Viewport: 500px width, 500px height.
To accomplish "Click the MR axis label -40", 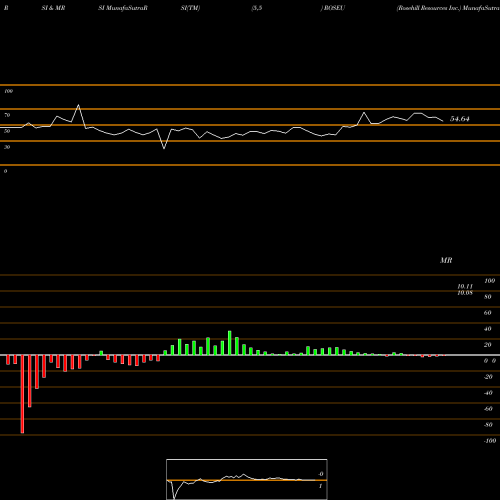I will [x=488, y=393].
